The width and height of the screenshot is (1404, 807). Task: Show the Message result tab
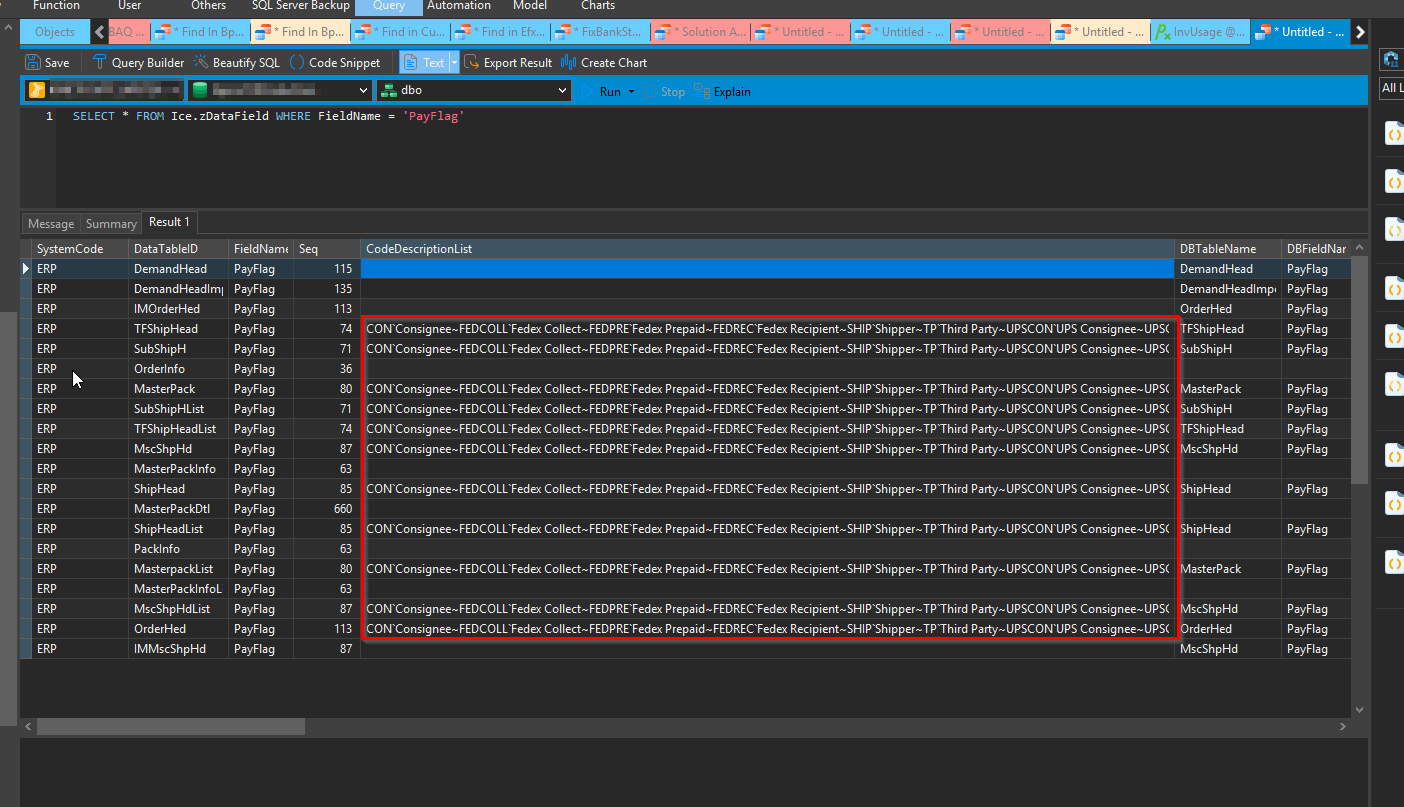tap(50, 224)
